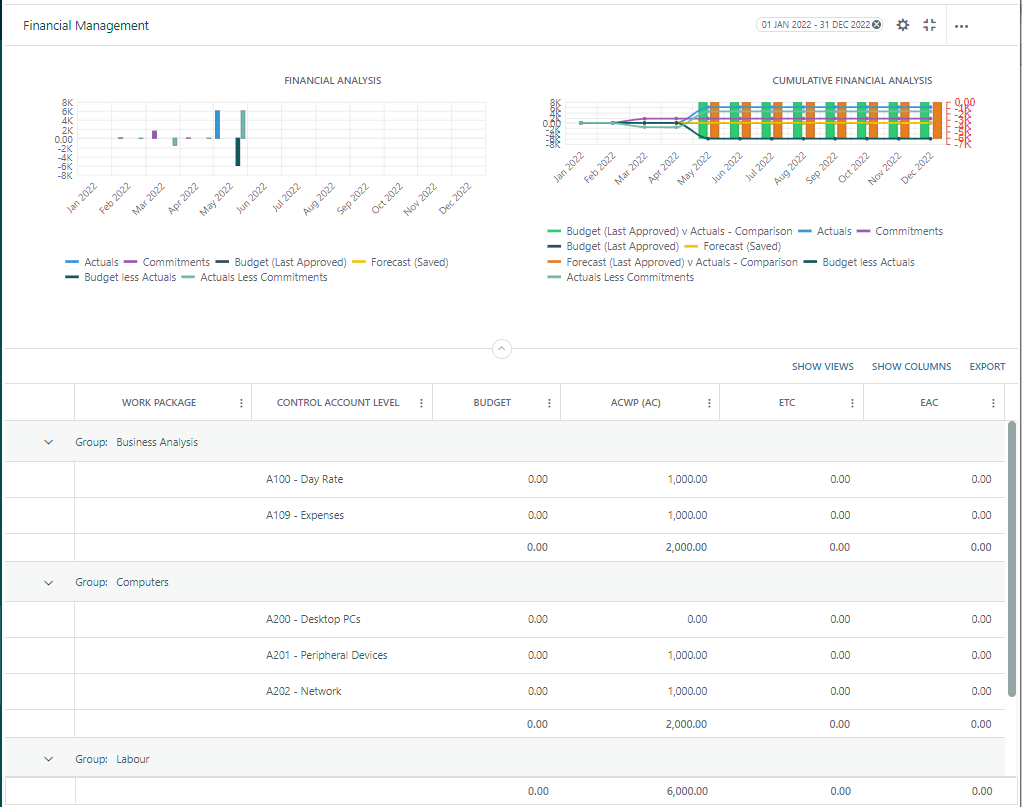Open the Budget column menu
The width and height of the screenshot is (1022, 807).
point(549,403)
